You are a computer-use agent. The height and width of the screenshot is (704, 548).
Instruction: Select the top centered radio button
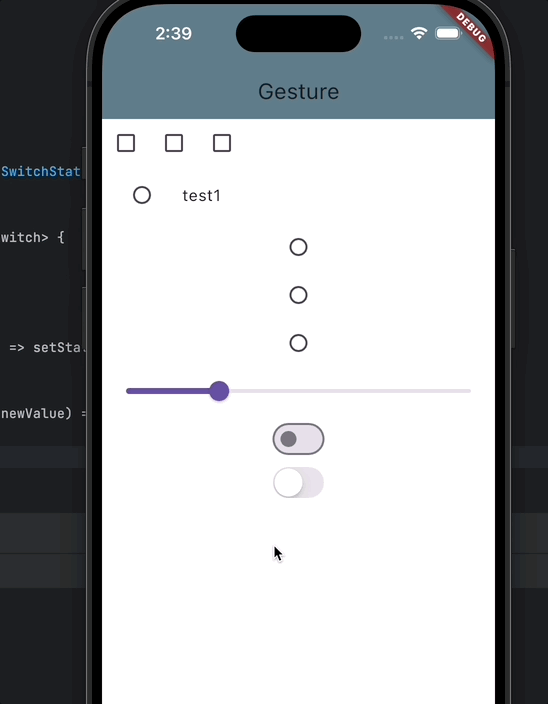tap(298, 247)
